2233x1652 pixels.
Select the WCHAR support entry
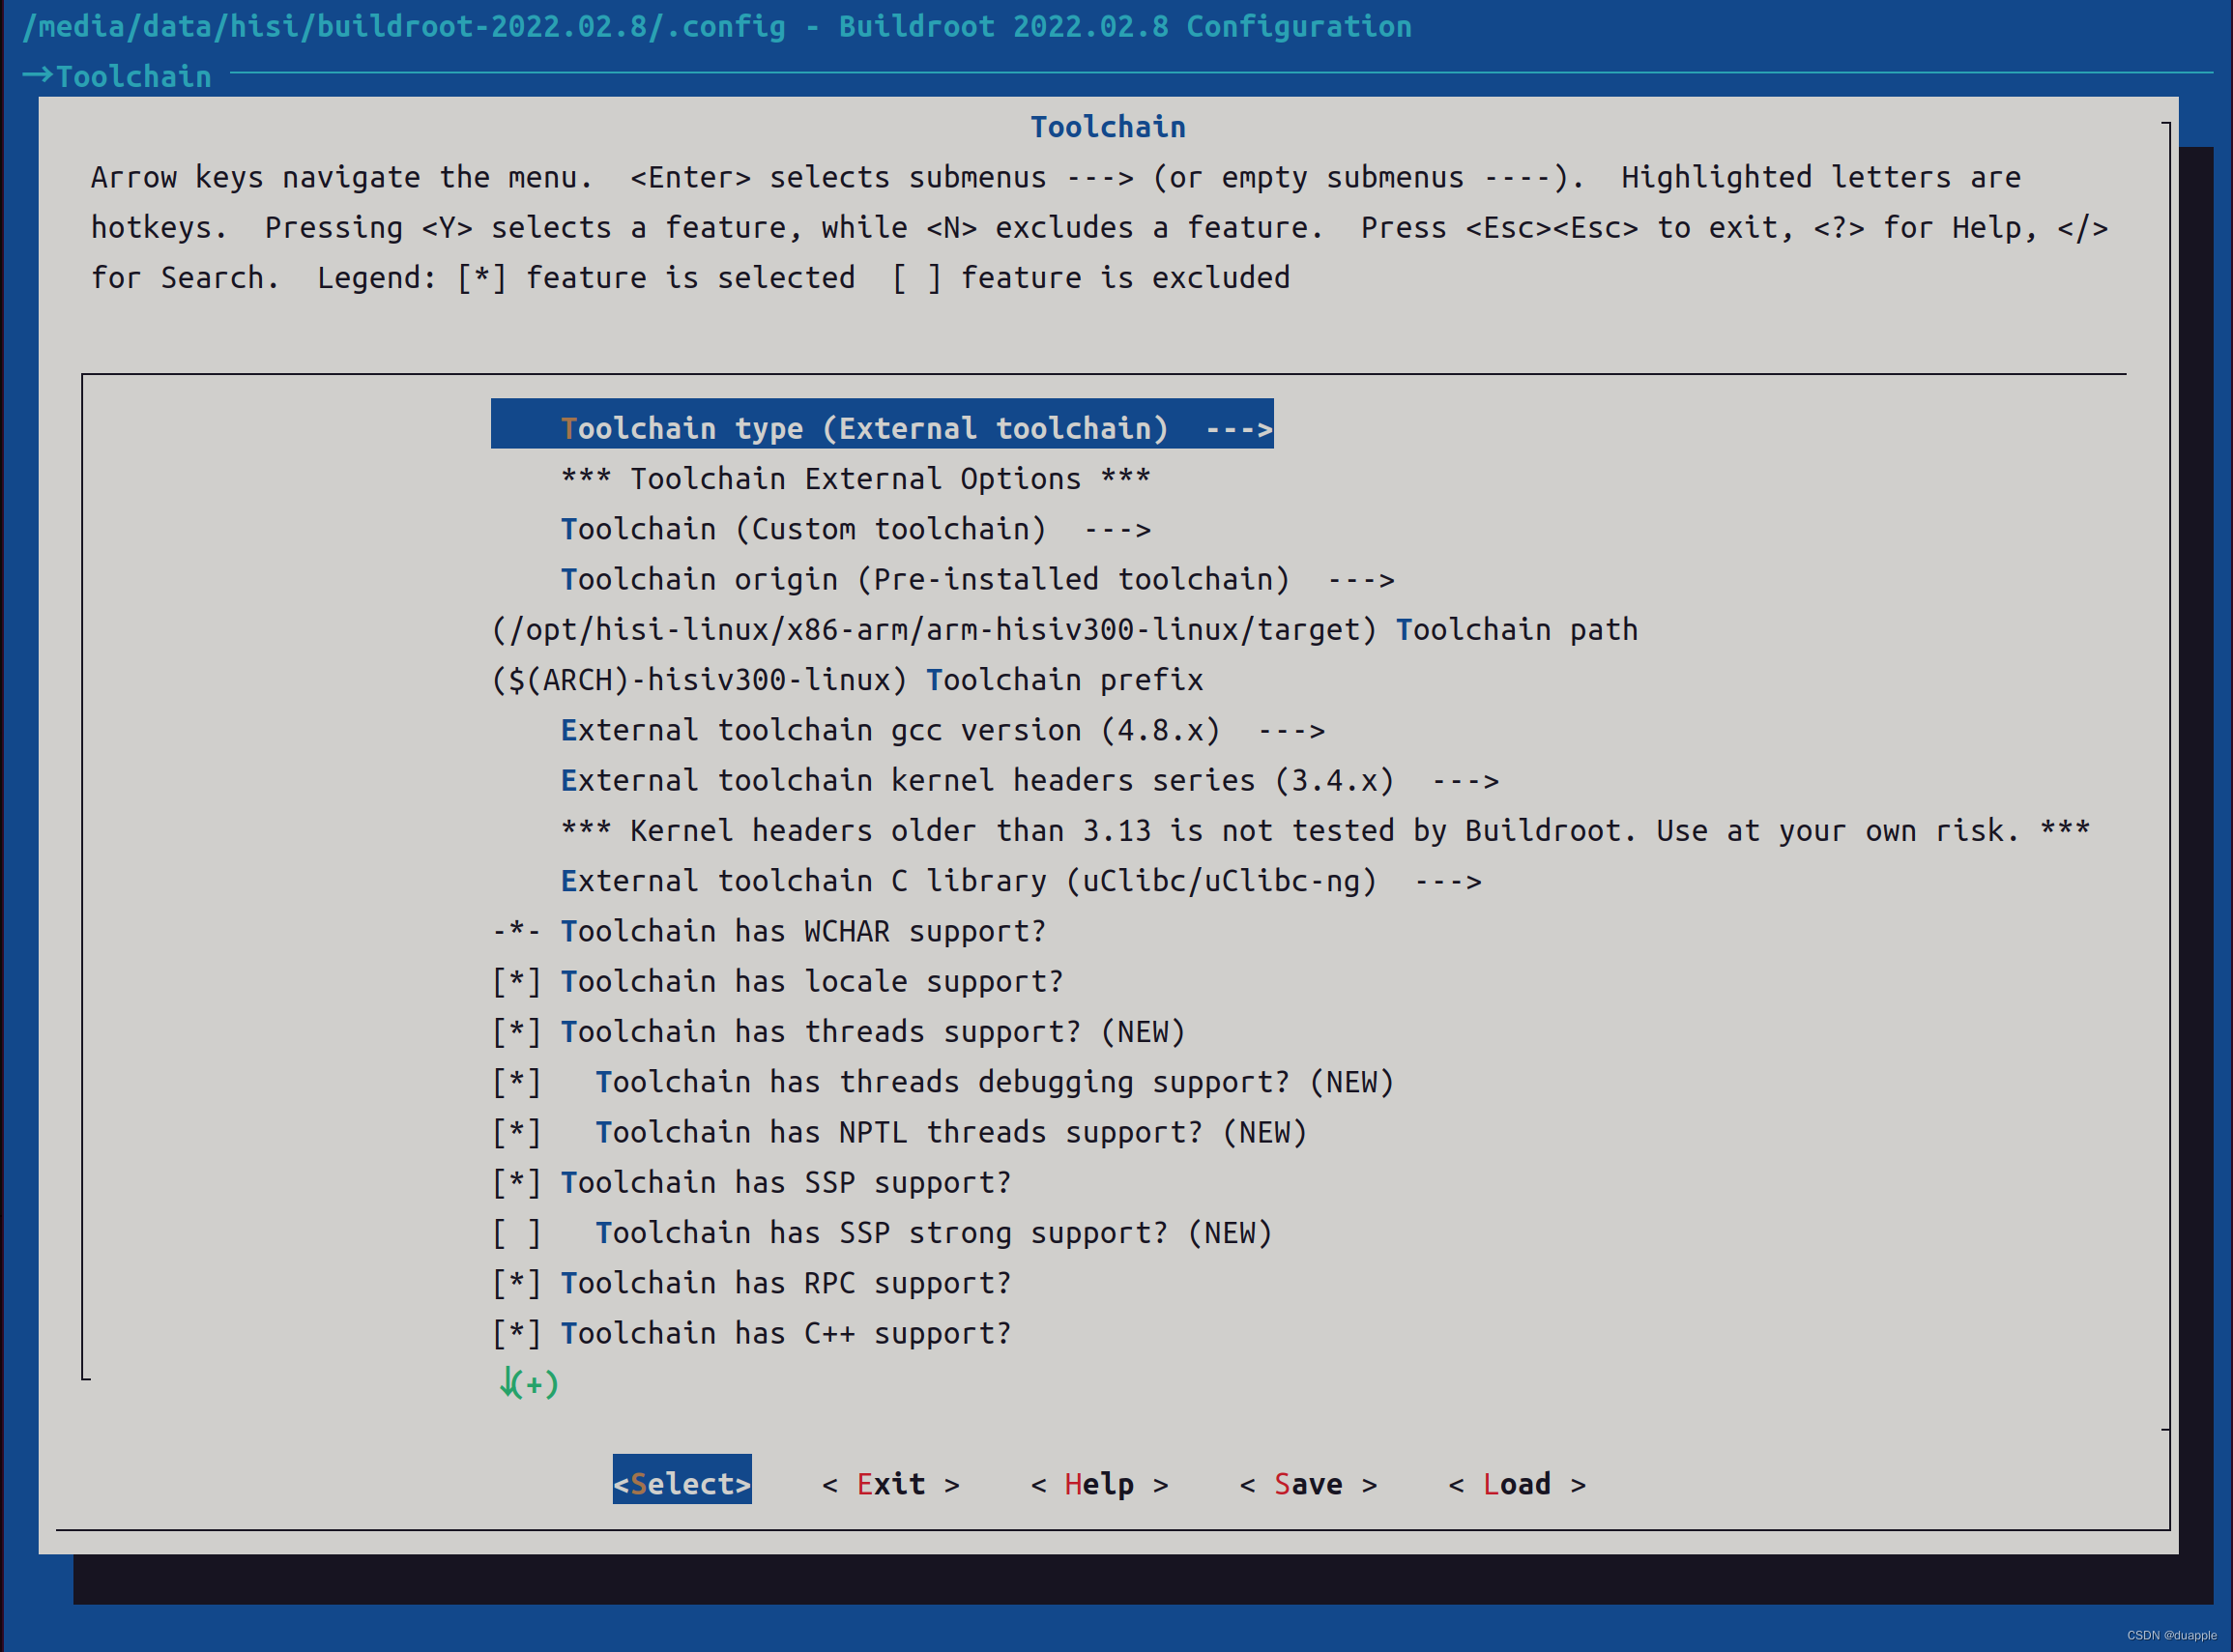(x=768, y=931)
